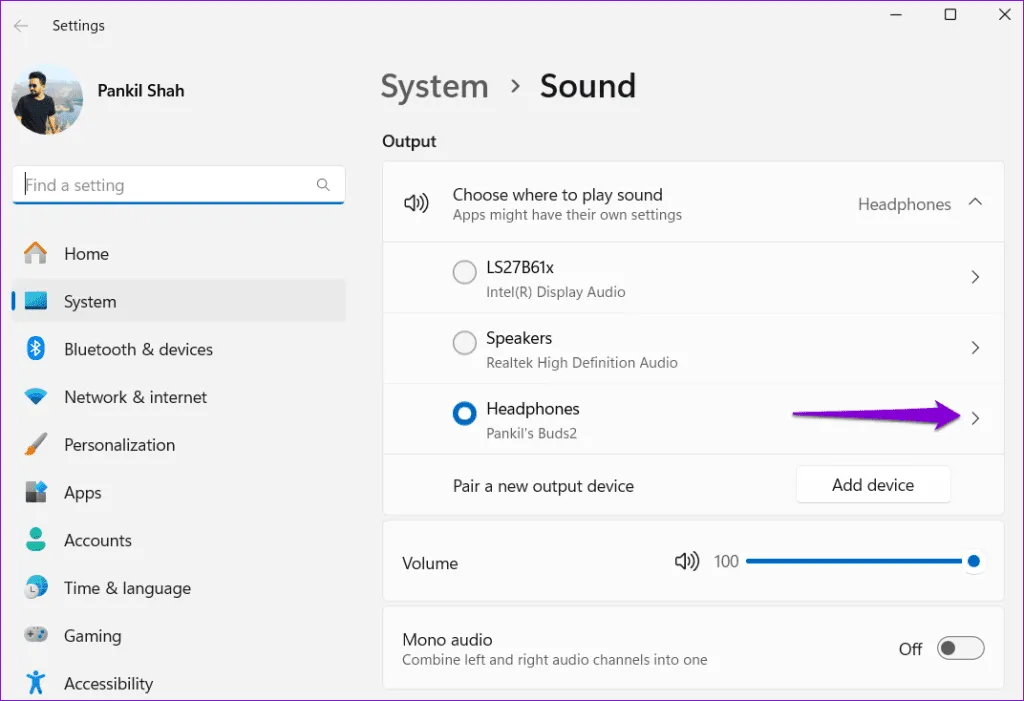Select Speakers as output device
This screenshot has width=1024, height=701.
coord(464,343)
